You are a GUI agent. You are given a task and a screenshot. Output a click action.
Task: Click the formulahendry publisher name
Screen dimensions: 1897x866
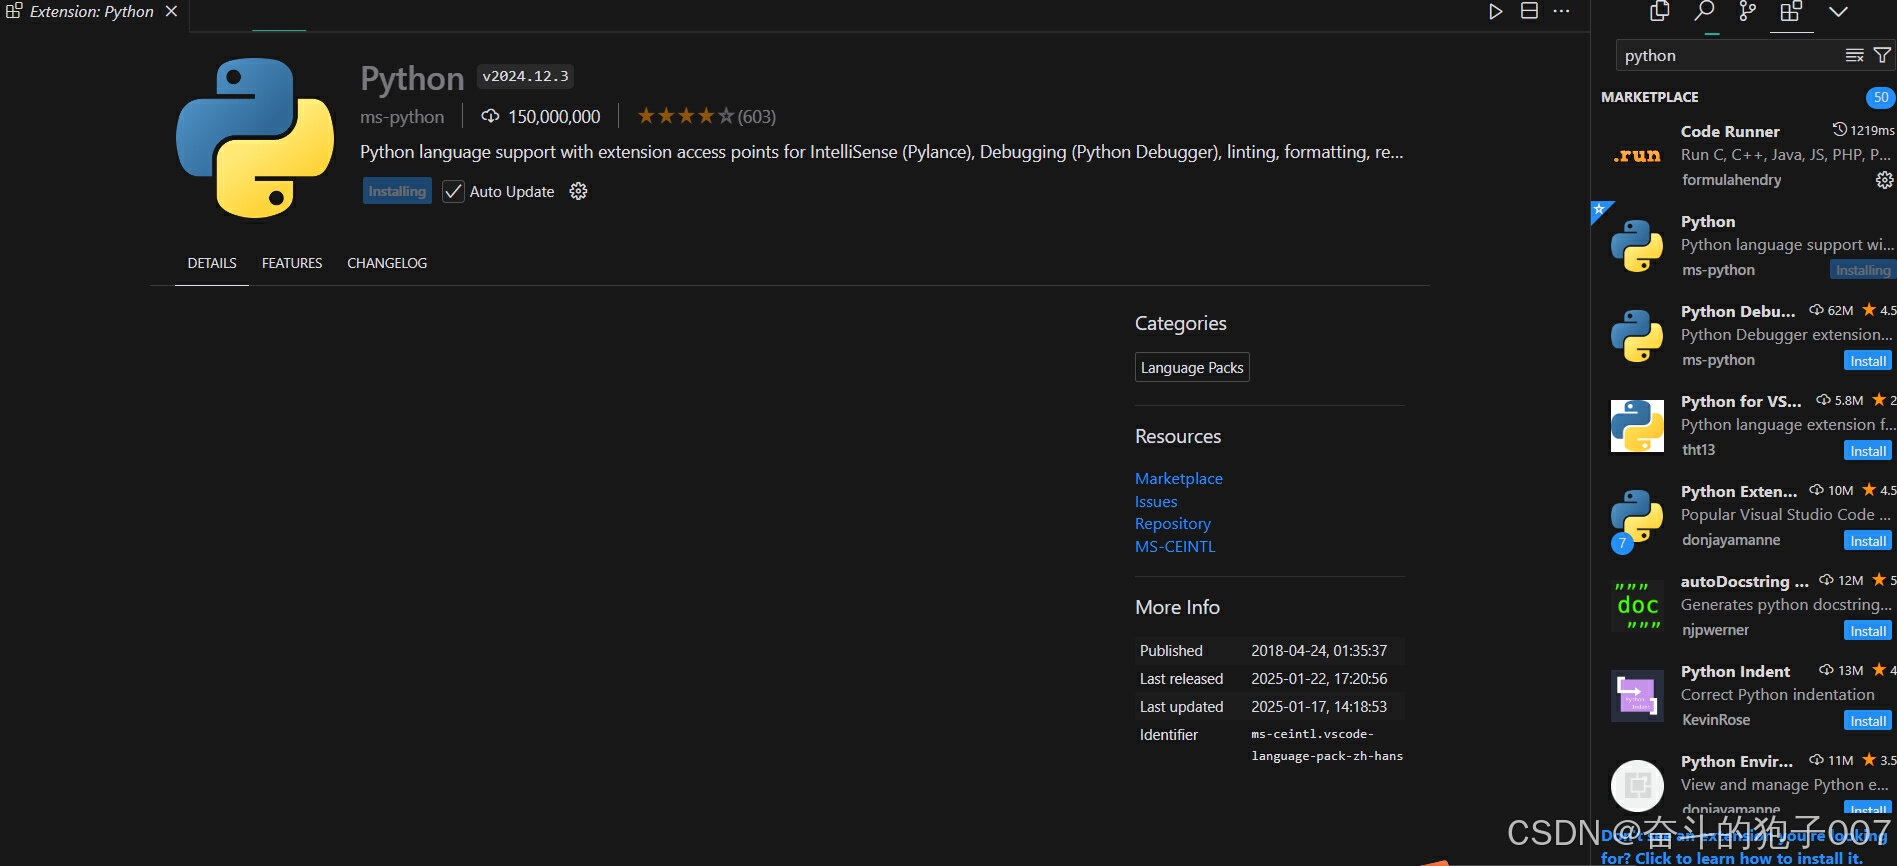tap(1732, 180)
